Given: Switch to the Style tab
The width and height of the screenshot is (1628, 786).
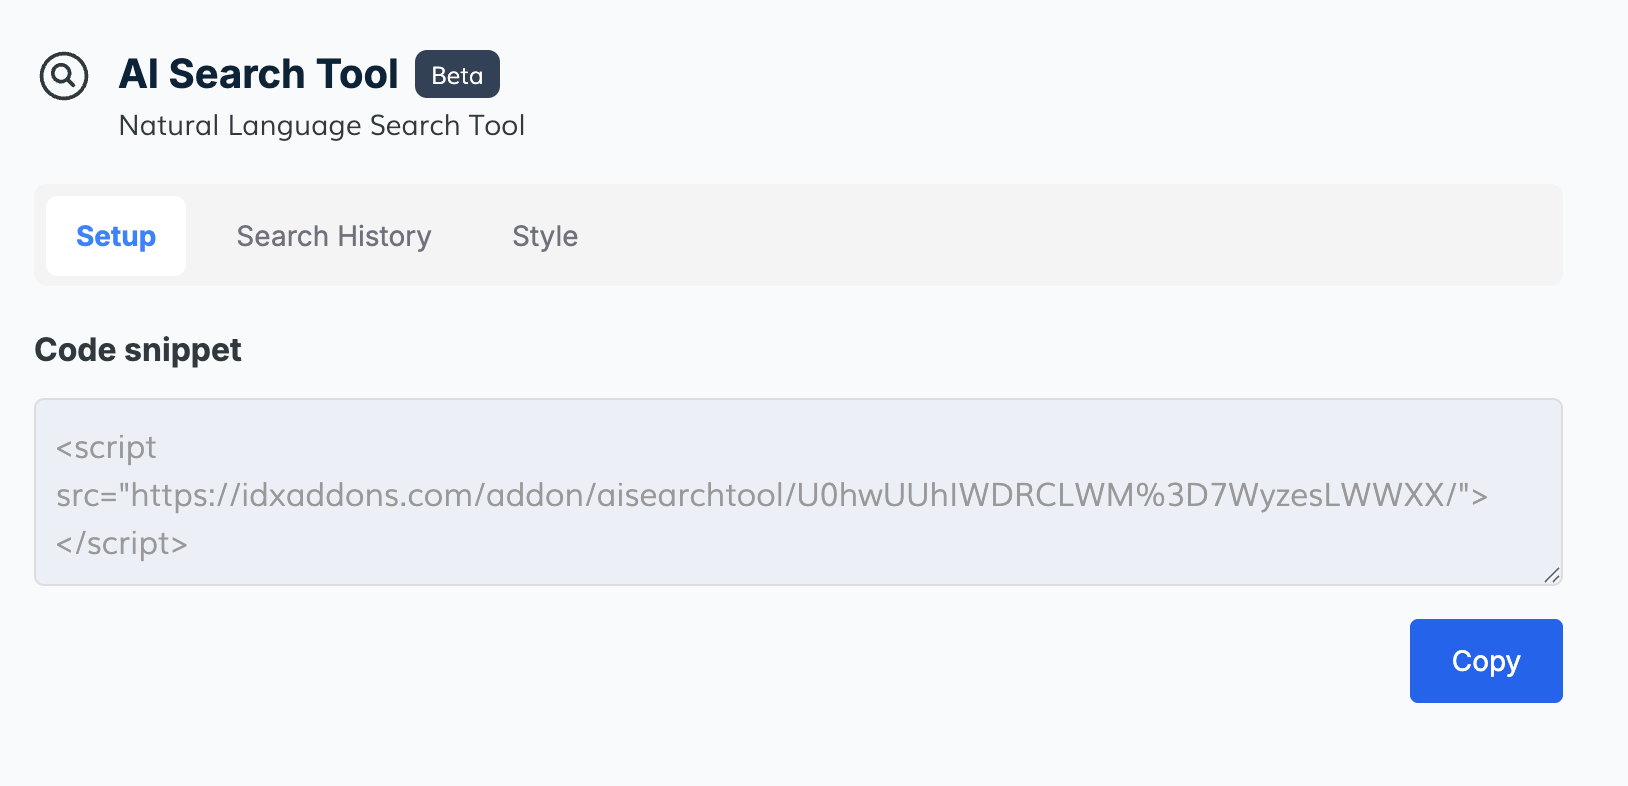Looking at the screenshot, I should (x=545, y=236).
